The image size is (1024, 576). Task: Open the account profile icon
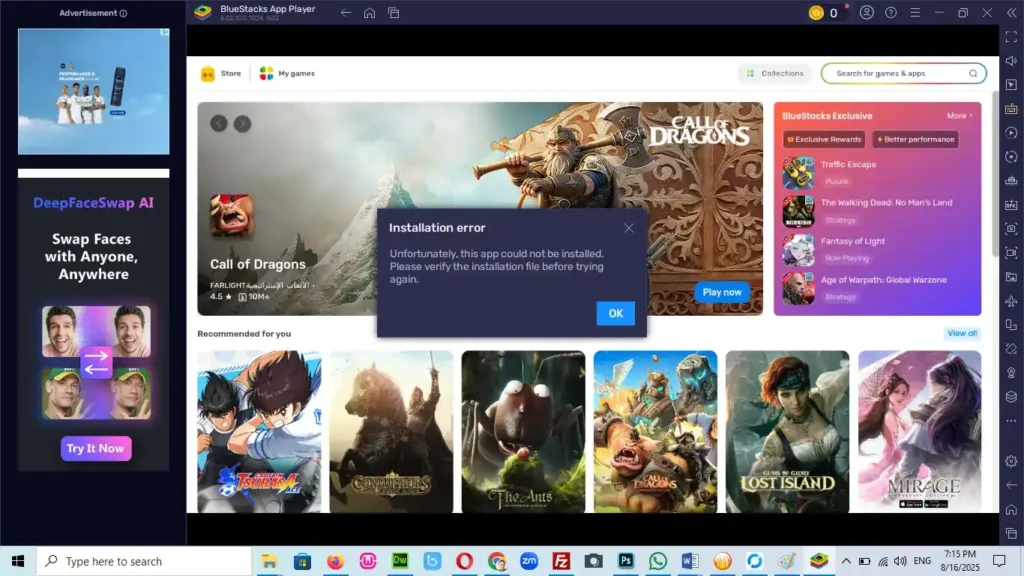(x=866, y=13)
